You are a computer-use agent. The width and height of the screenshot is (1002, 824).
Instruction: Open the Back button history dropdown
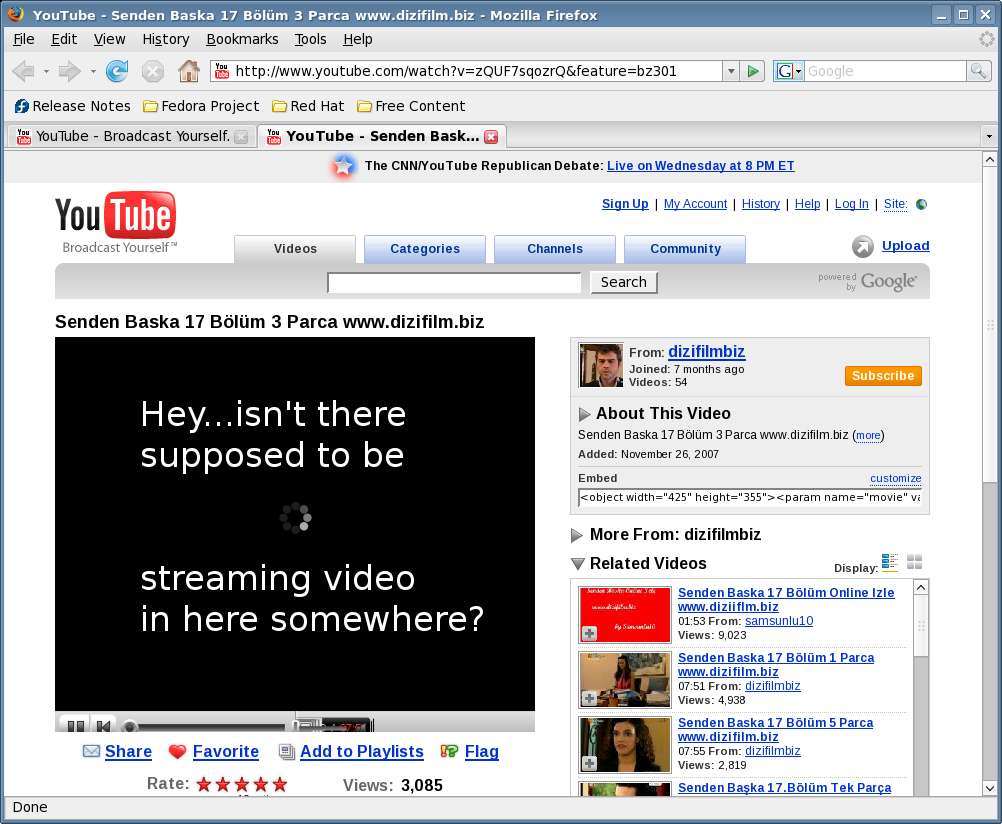[46, 72]
